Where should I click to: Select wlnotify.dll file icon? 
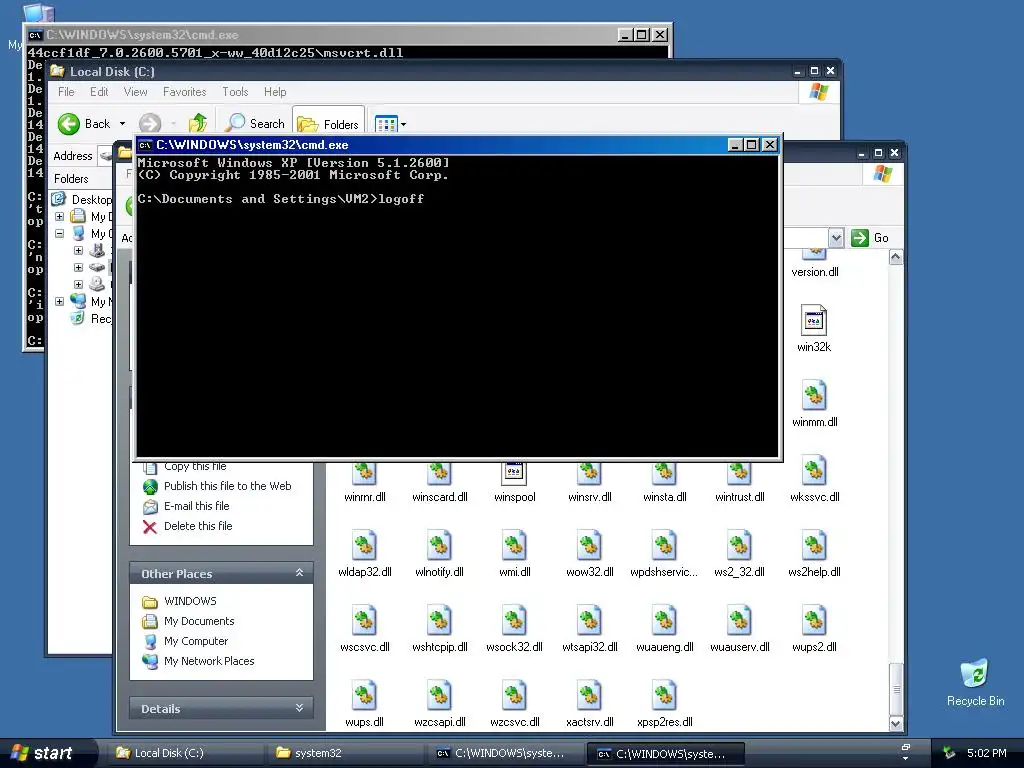click(440, 545)
